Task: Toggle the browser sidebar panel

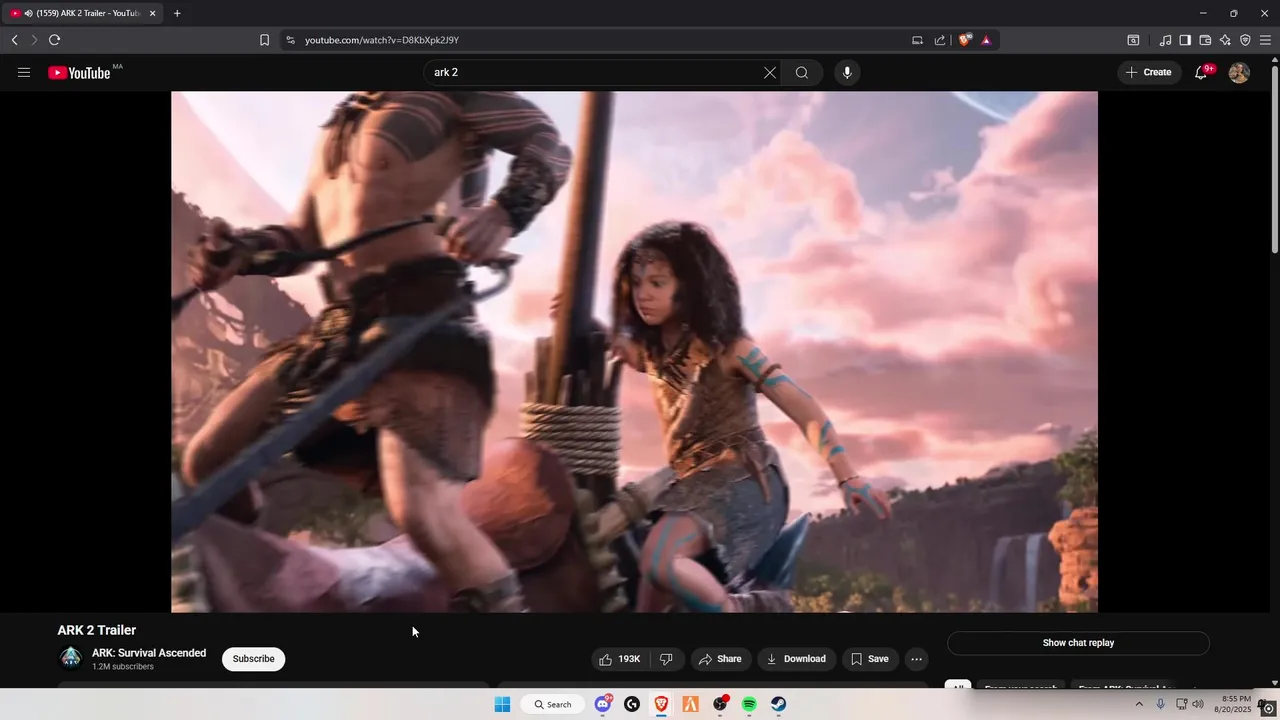Action: click(1185, 40)
